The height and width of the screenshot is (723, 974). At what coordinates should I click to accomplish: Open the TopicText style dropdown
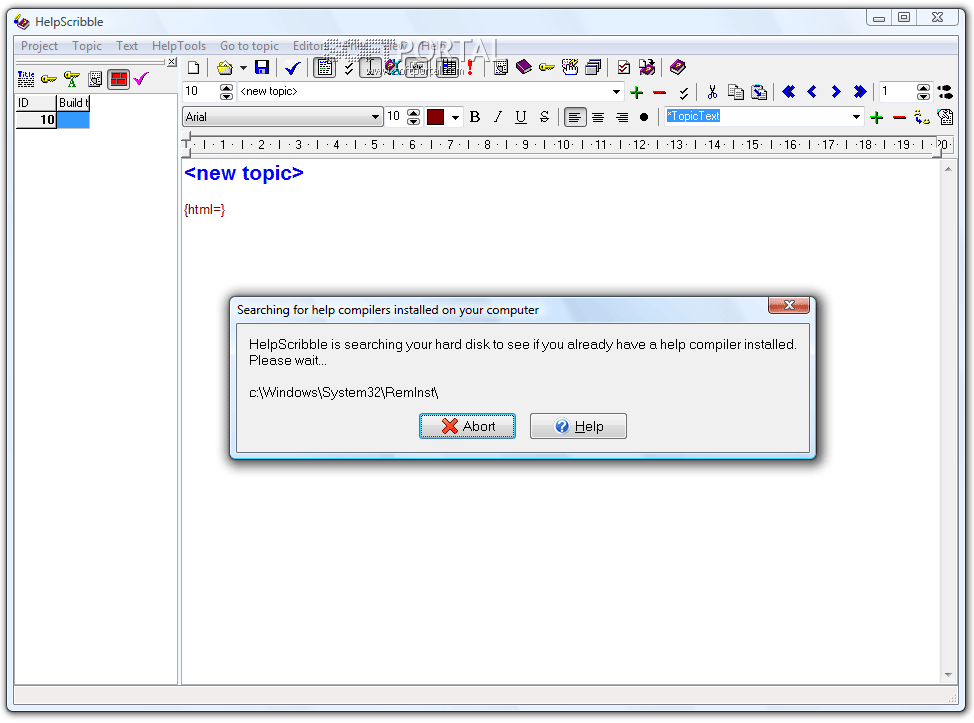(856, 117)
